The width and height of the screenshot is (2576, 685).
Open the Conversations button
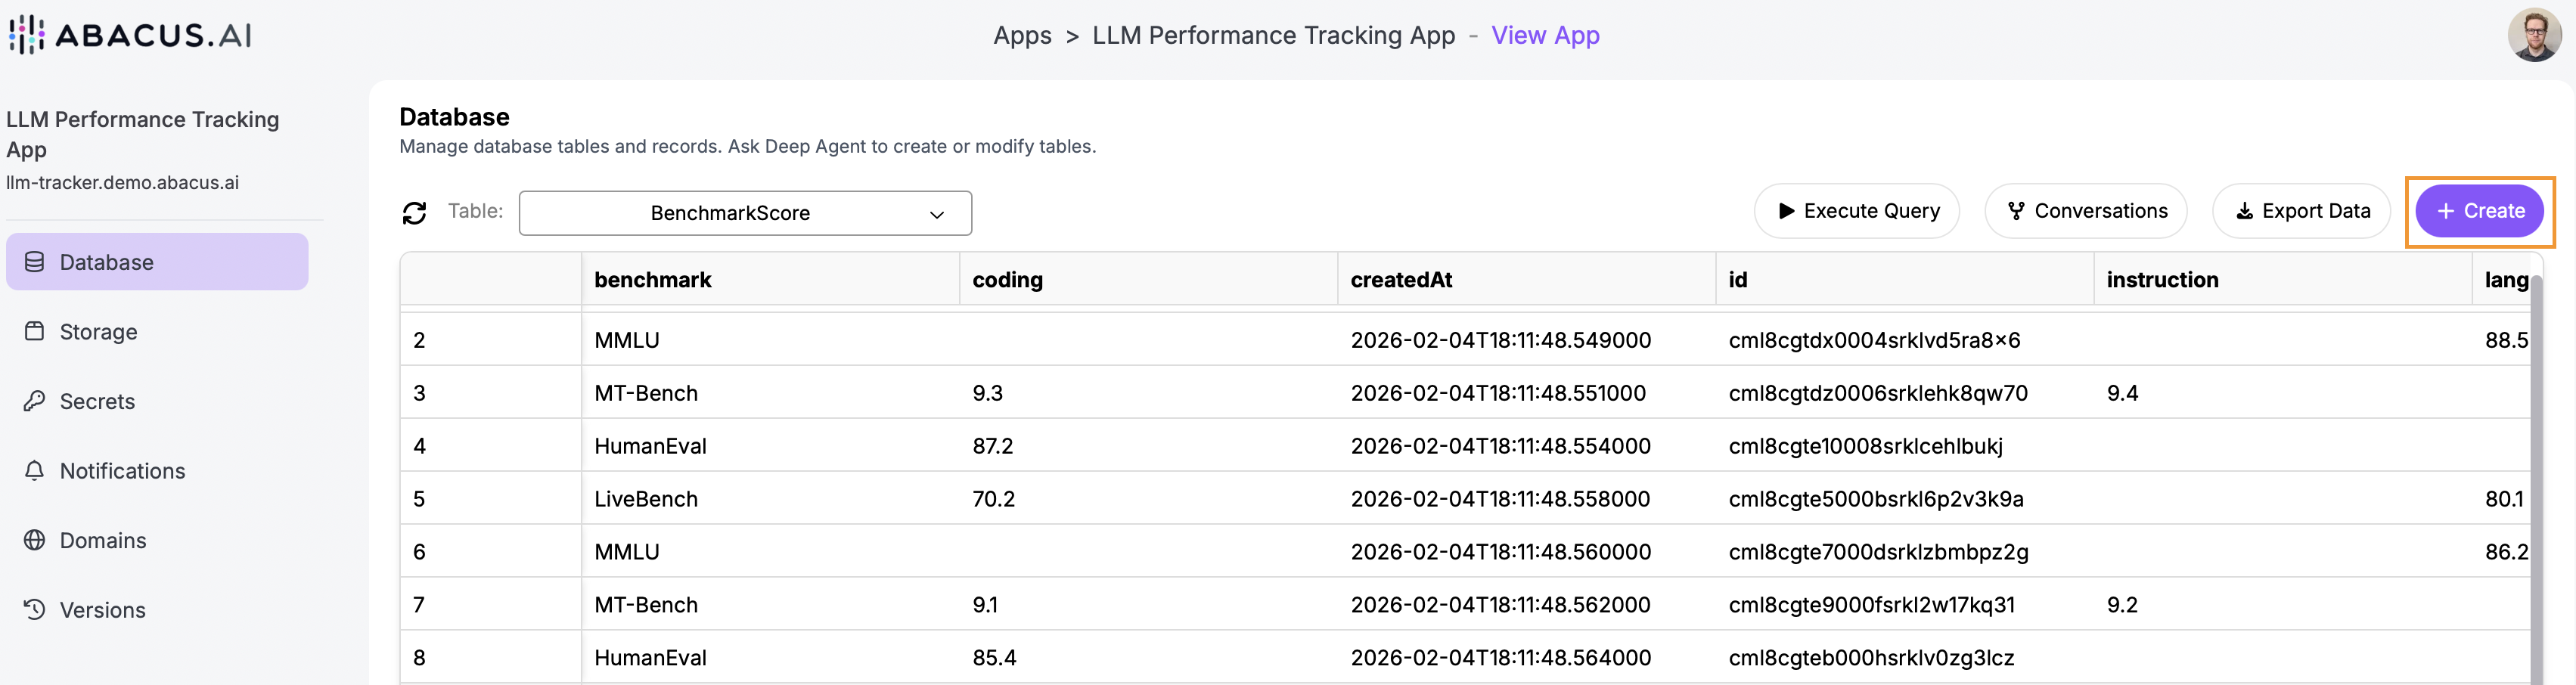(x=2086, y=211)
